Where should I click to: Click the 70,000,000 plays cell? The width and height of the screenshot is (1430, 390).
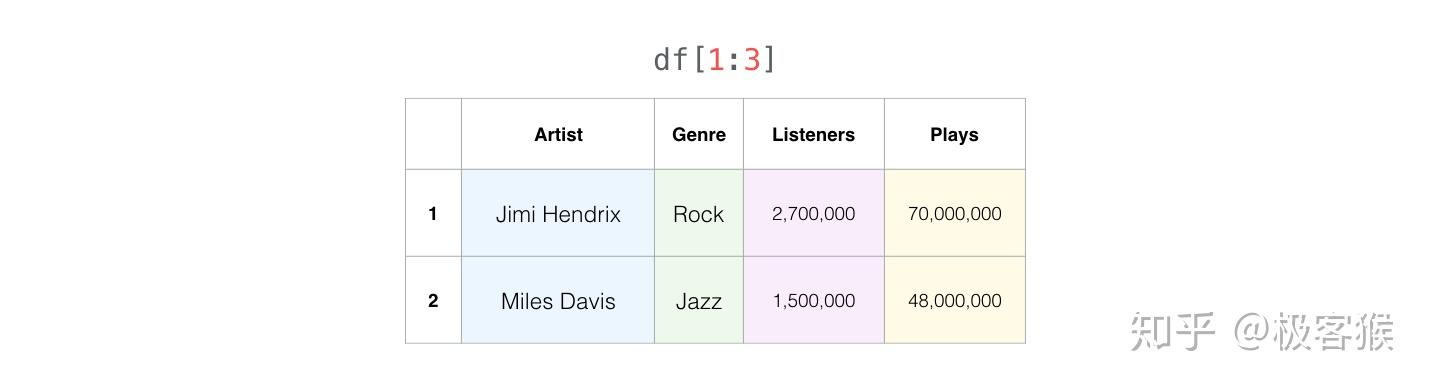click(x=955, y=213)
